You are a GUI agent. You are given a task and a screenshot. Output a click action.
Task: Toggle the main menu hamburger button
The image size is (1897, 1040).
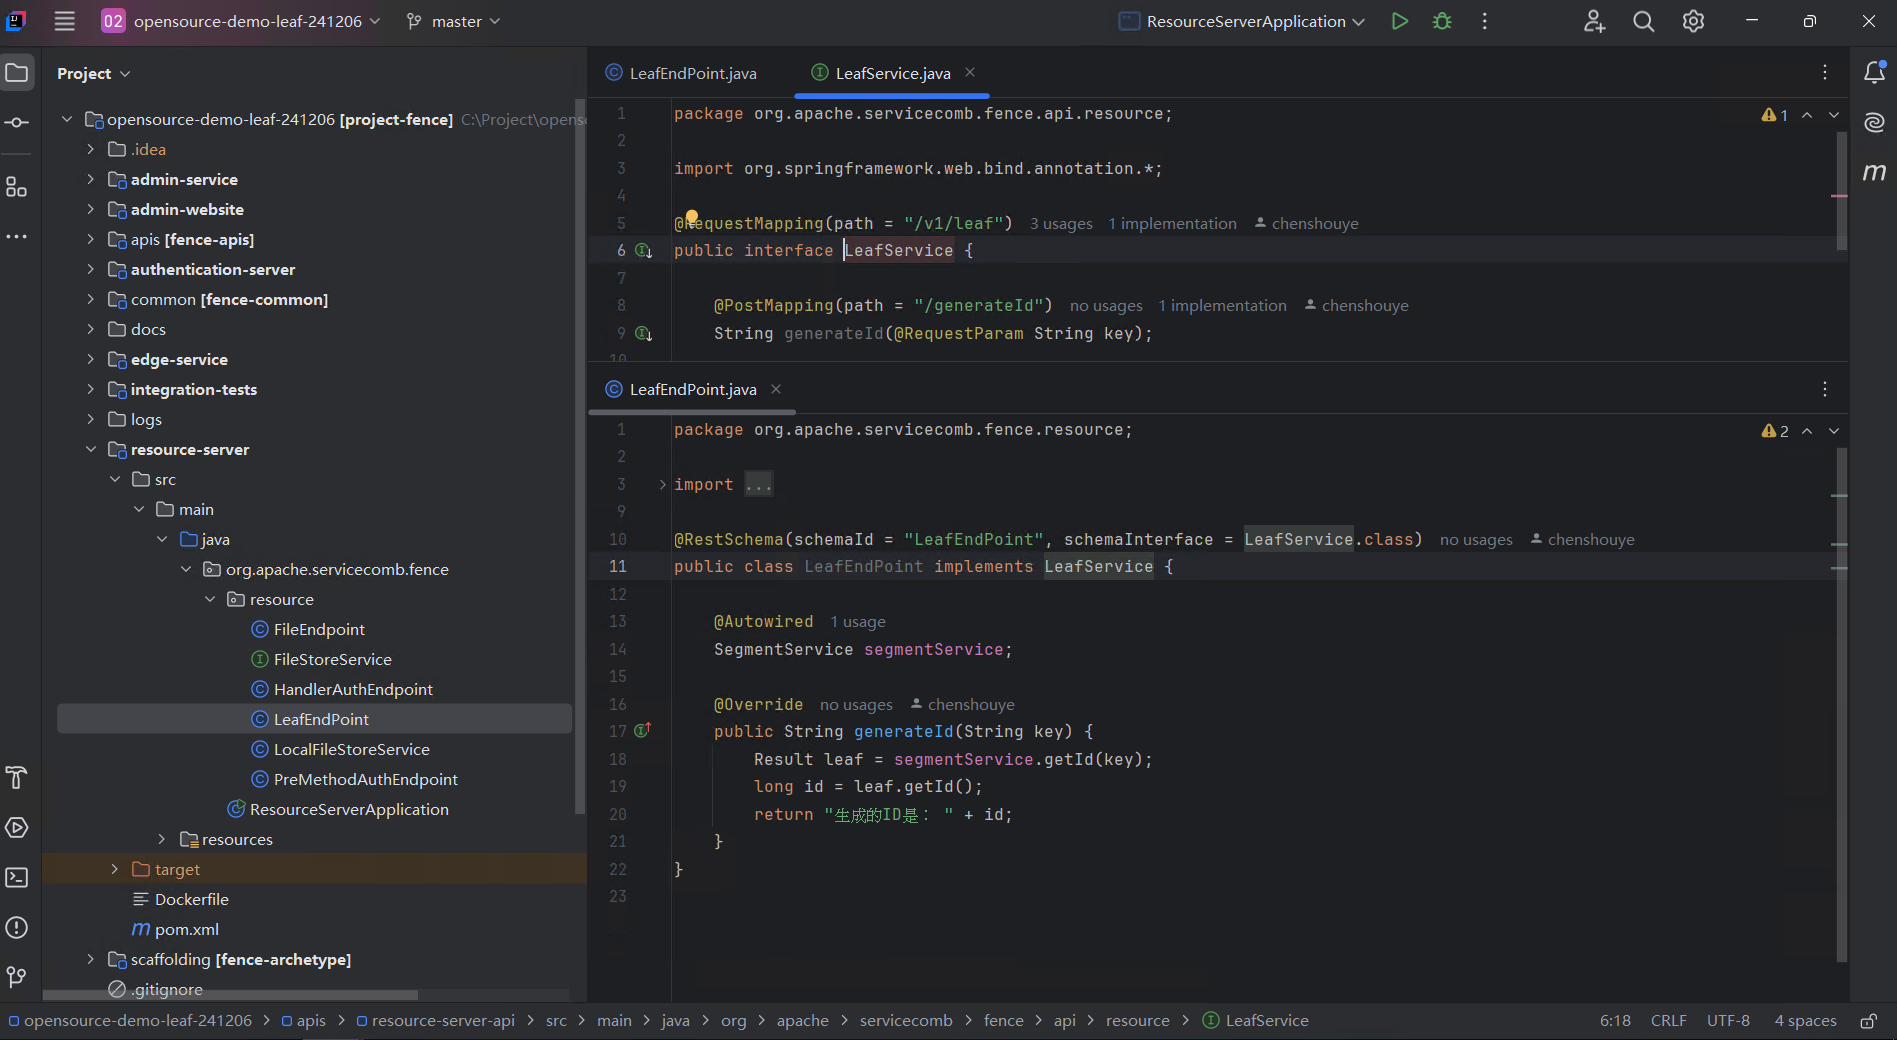[x=65, y=21]
